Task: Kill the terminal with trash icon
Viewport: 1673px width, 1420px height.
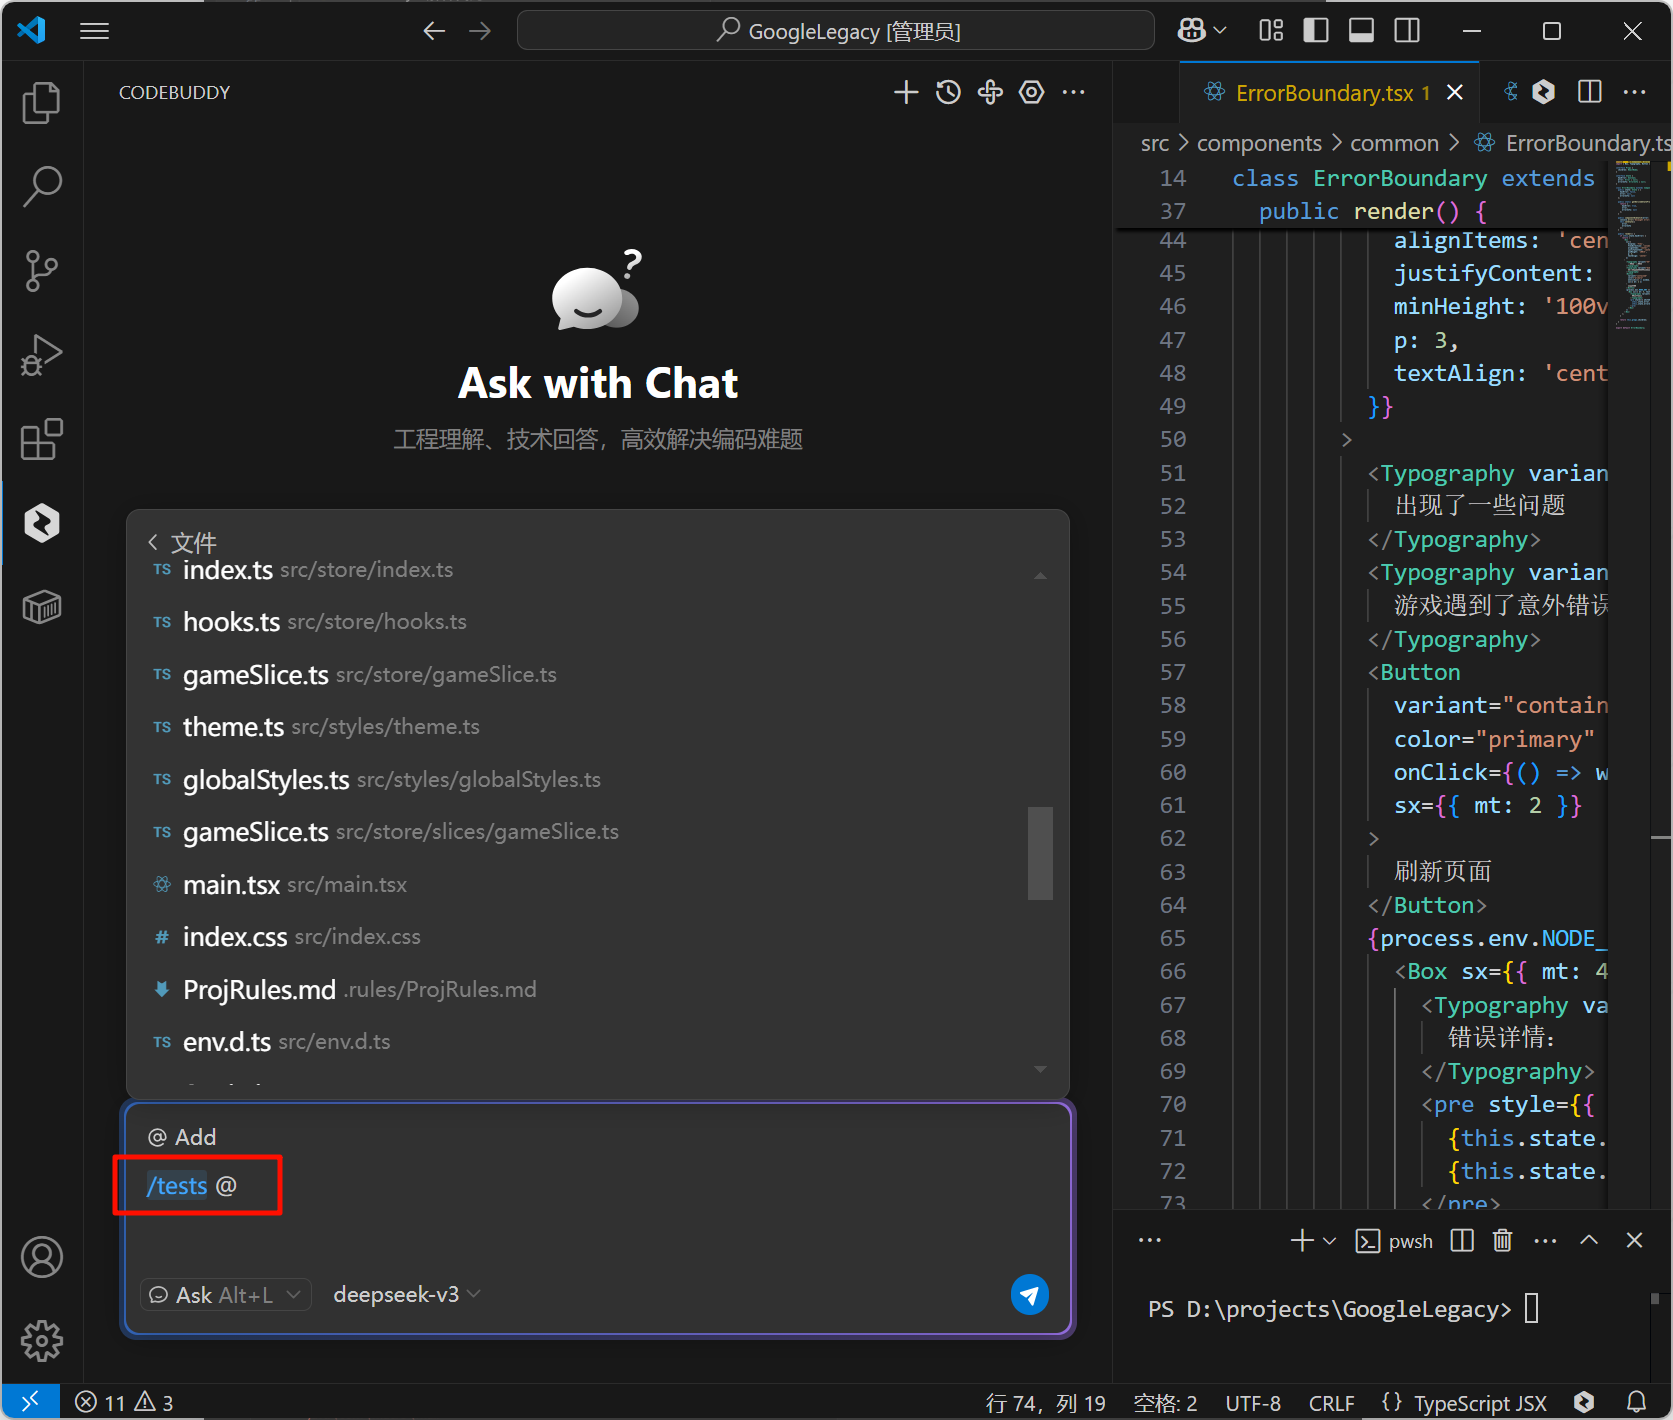Action: 1502,1241
